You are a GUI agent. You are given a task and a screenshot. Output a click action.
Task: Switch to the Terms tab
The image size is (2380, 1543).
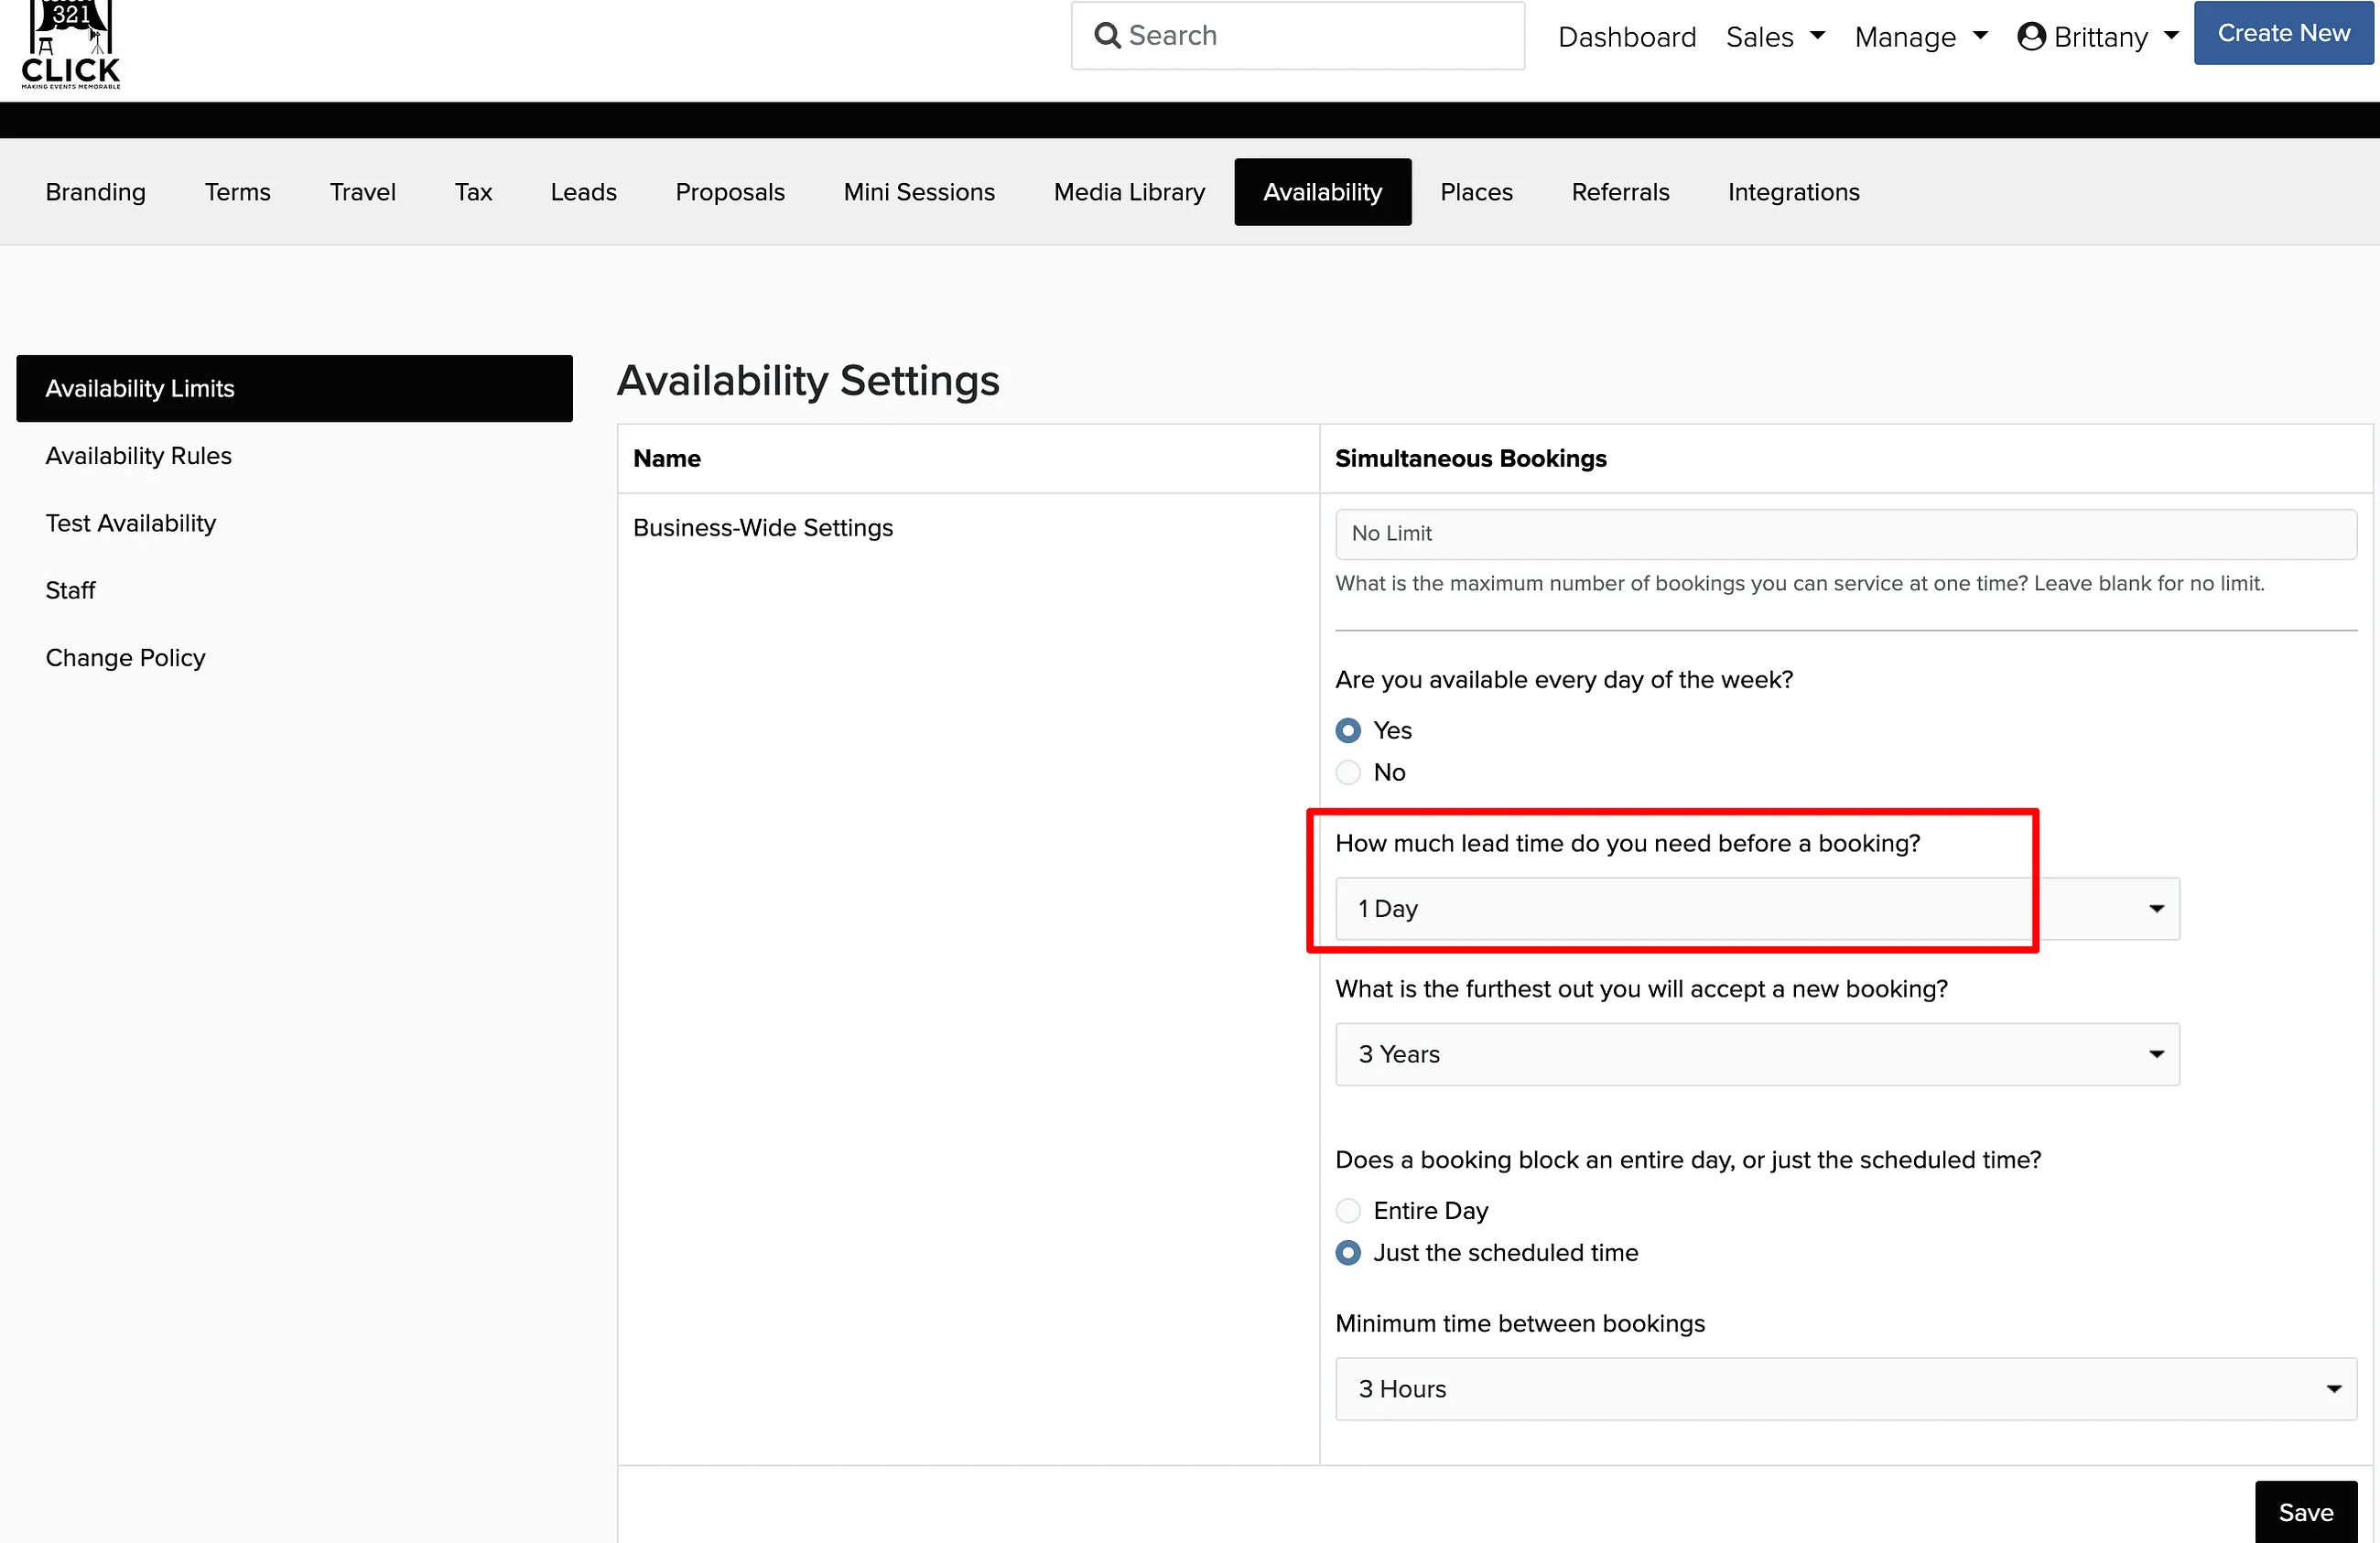tap(238, 192)
